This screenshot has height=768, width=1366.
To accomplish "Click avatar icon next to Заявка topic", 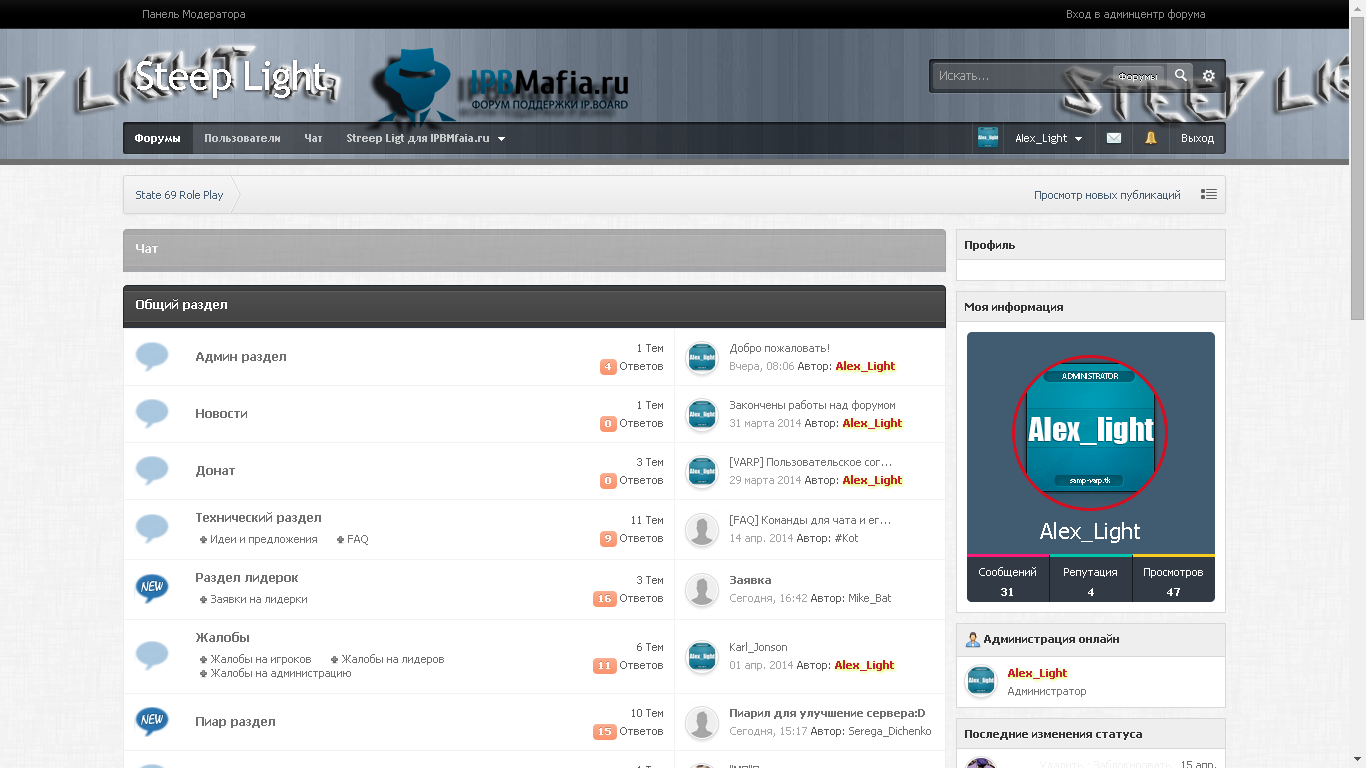I will point(702,589).
